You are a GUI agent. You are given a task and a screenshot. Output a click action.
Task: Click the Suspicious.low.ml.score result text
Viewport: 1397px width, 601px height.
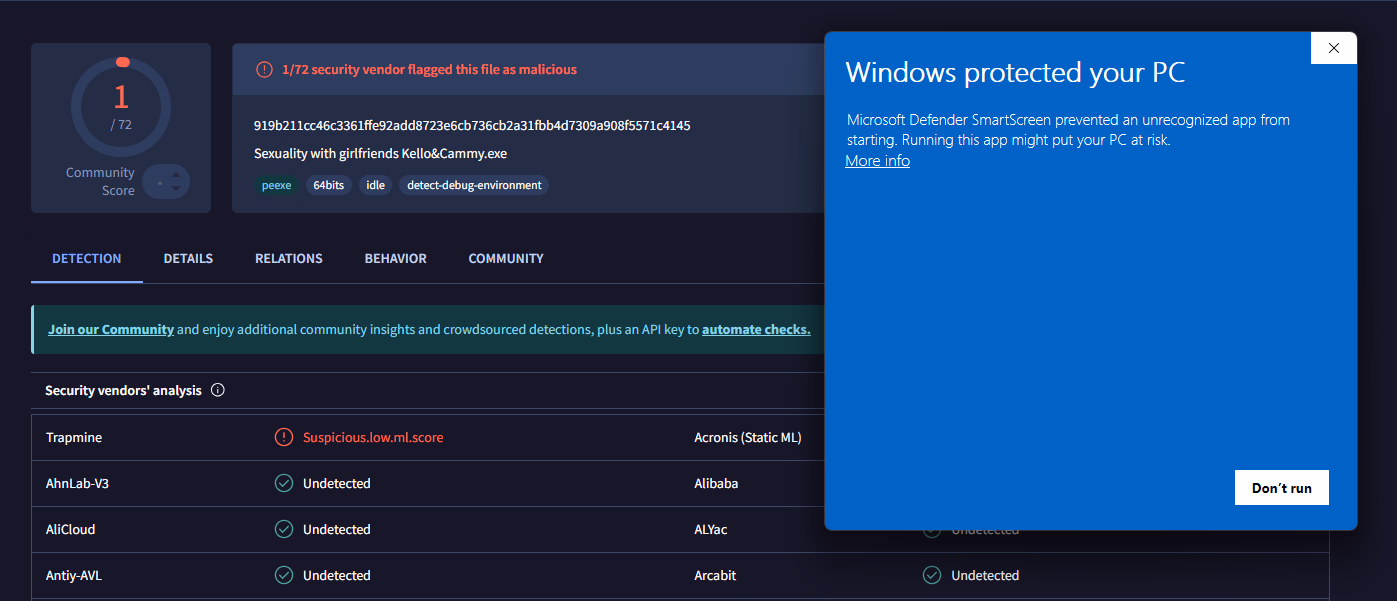pos(373,437)
